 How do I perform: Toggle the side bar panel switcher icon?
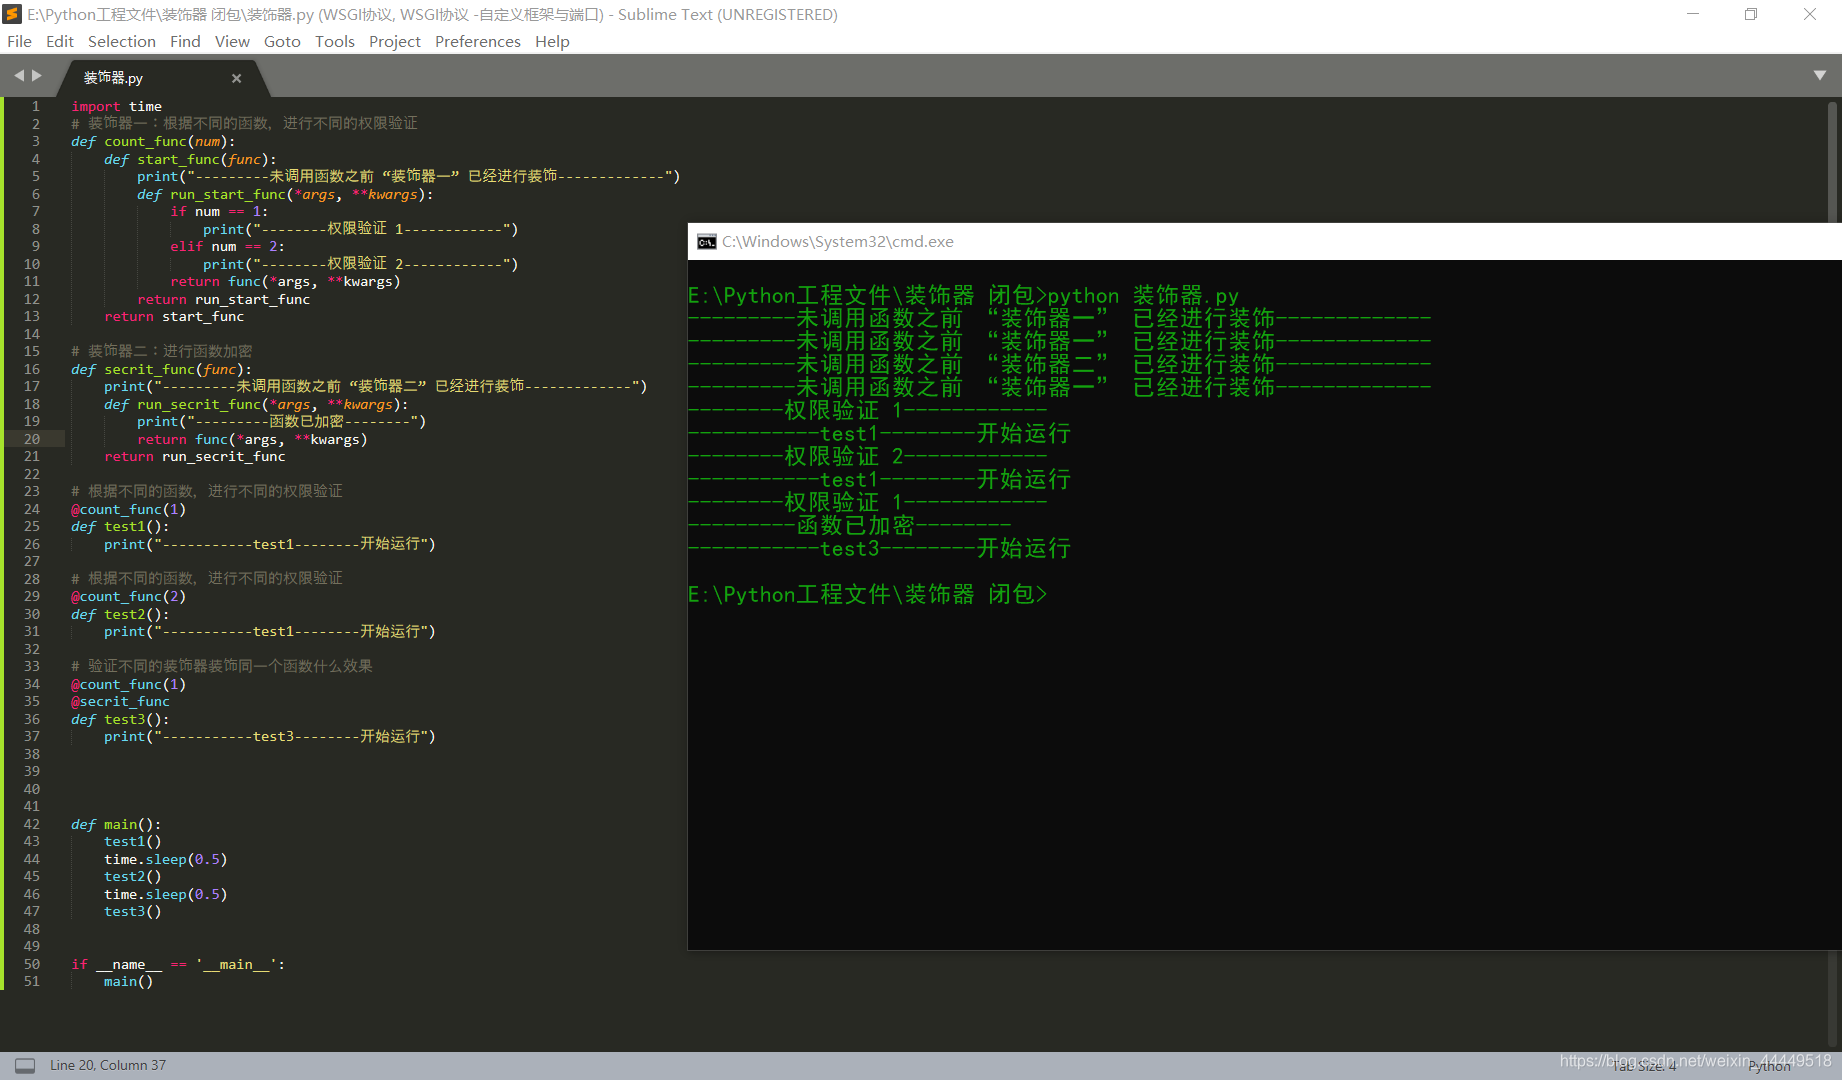25,1065
